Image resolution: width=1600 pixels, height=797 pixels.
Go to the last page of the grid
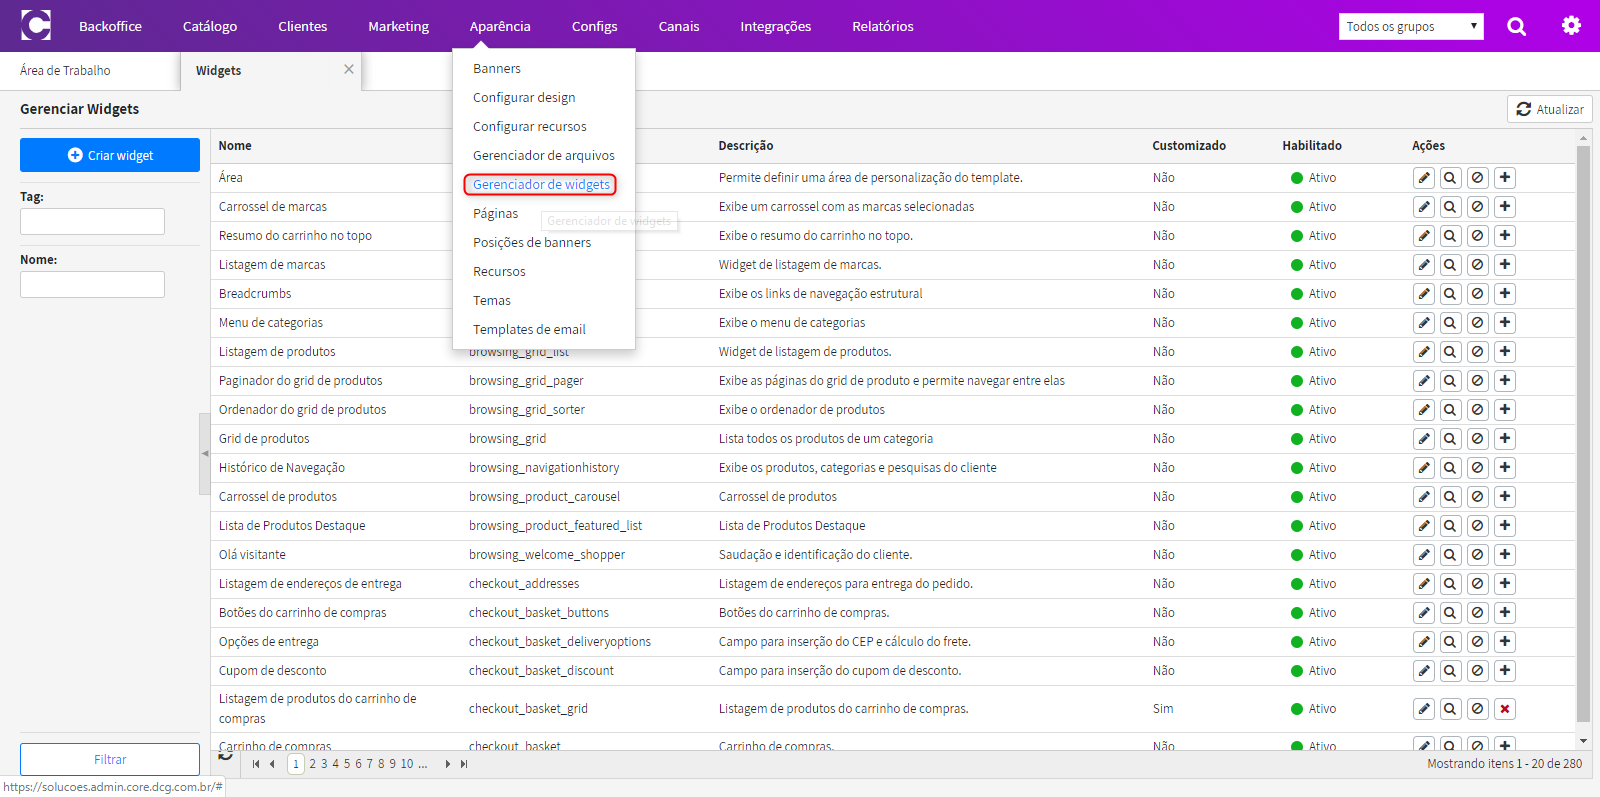(x=464, y=764)
